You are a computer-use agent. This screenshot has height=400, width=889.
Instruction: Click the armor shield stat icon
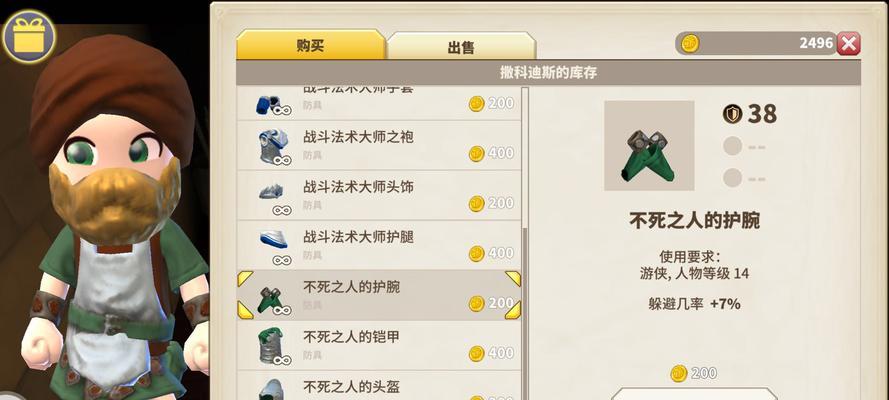733,114
